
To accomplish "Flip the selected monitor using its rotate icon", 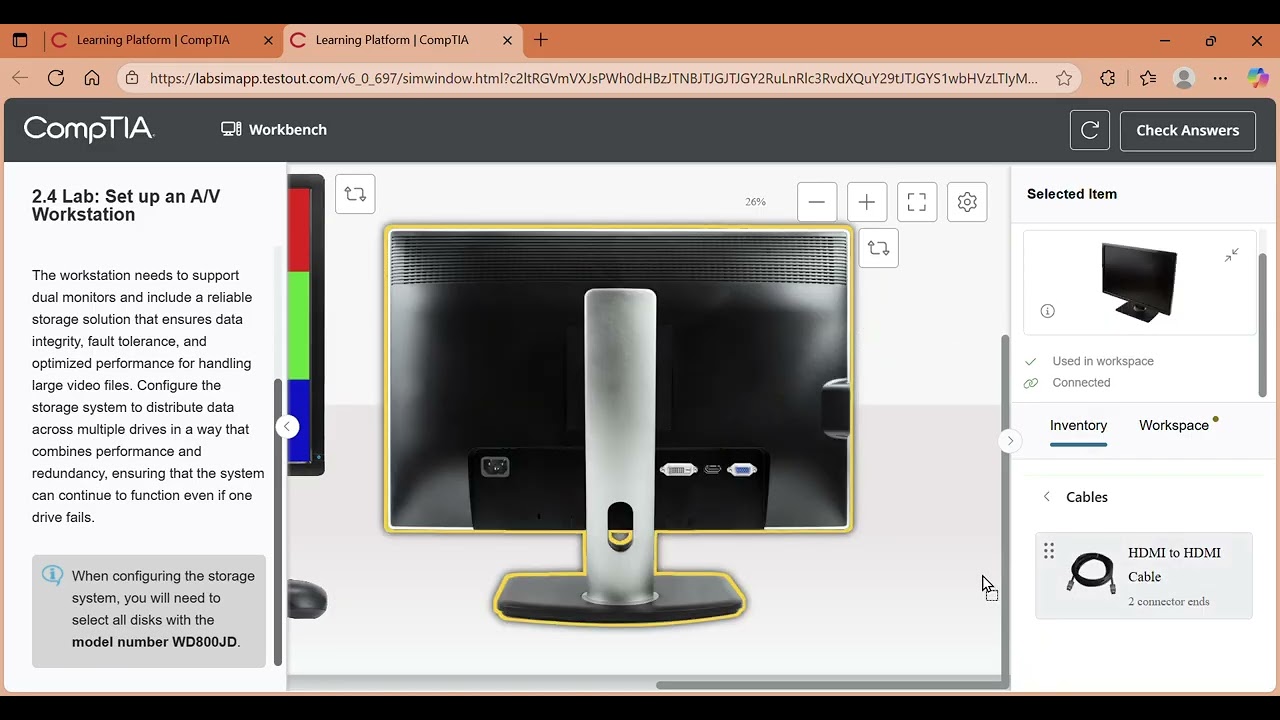I will [x=878, y=248].
